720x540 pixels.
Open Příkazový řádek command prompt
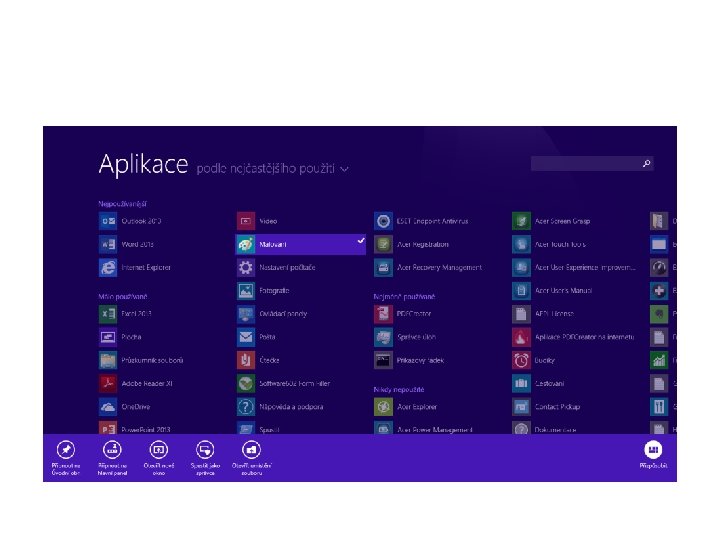click(x=383, y=360)
